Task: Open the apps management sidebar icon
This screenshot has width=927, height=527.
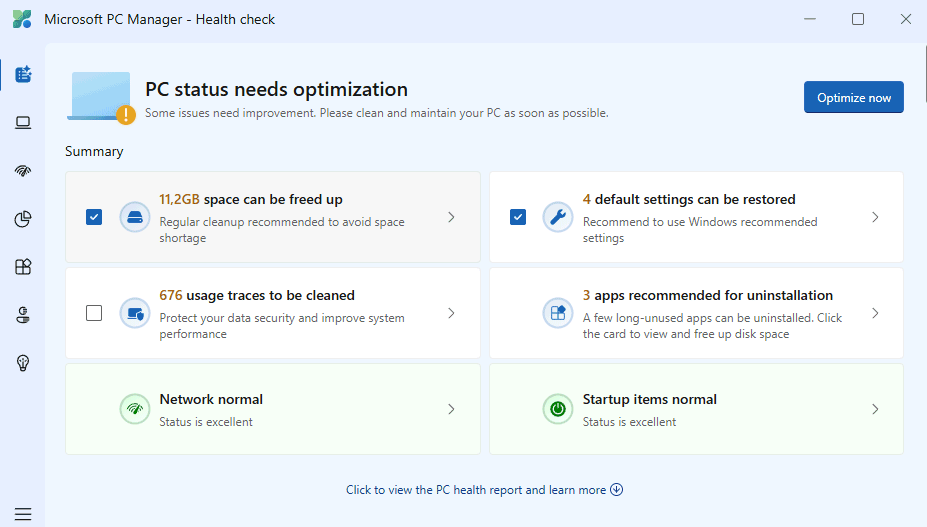Action: pyautogui.click(x=23, y=267)
